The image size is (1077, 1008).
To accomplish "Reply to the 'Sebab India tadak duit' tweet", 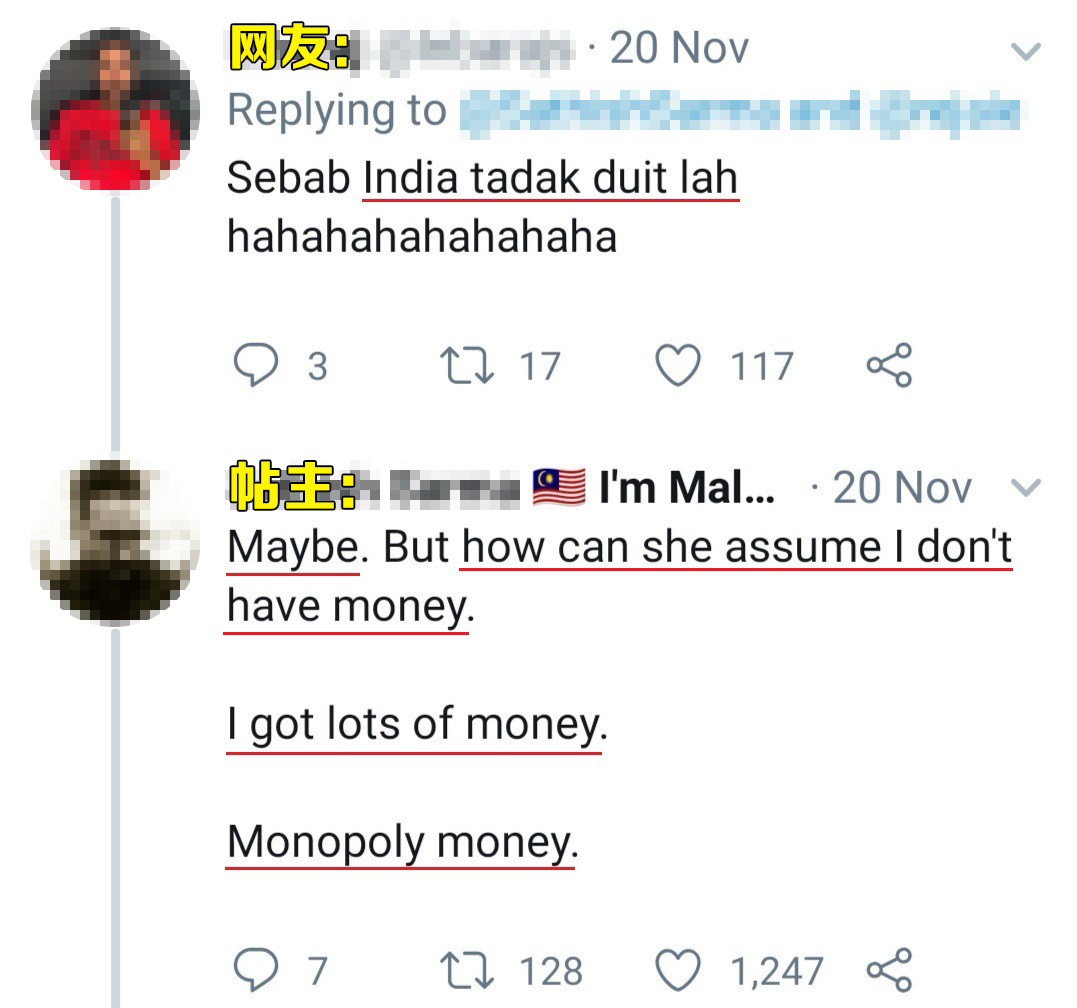I will tap(256, 365).
